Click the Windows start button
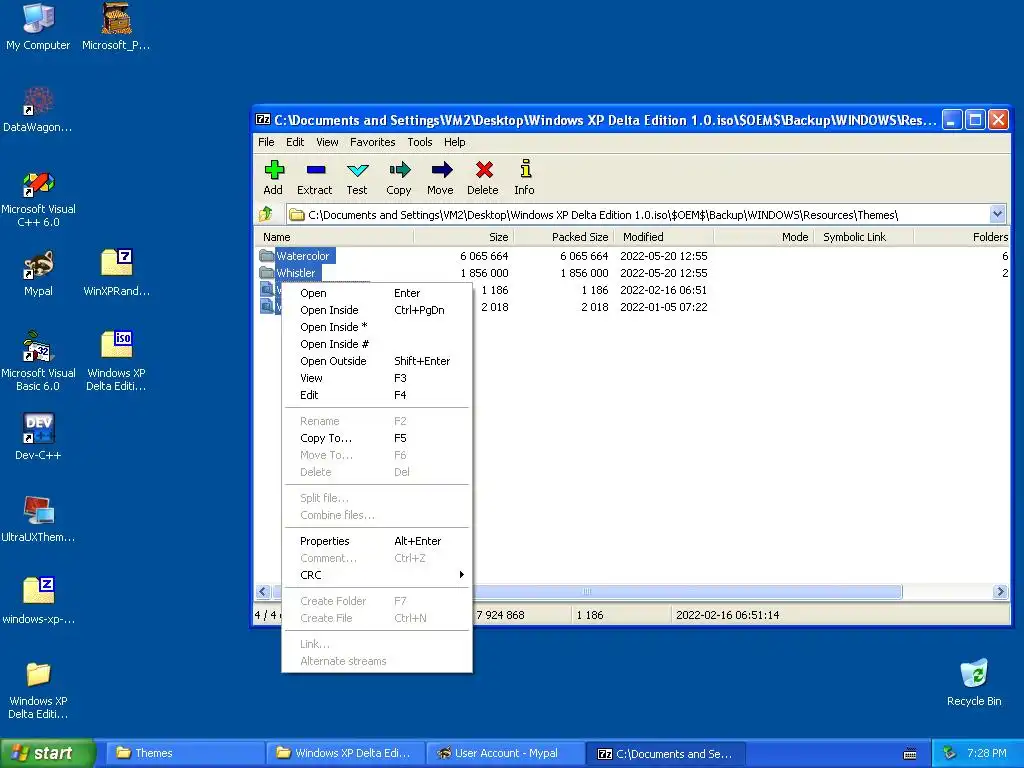Viewport: 1024px width, 768px height. (48, 753)
